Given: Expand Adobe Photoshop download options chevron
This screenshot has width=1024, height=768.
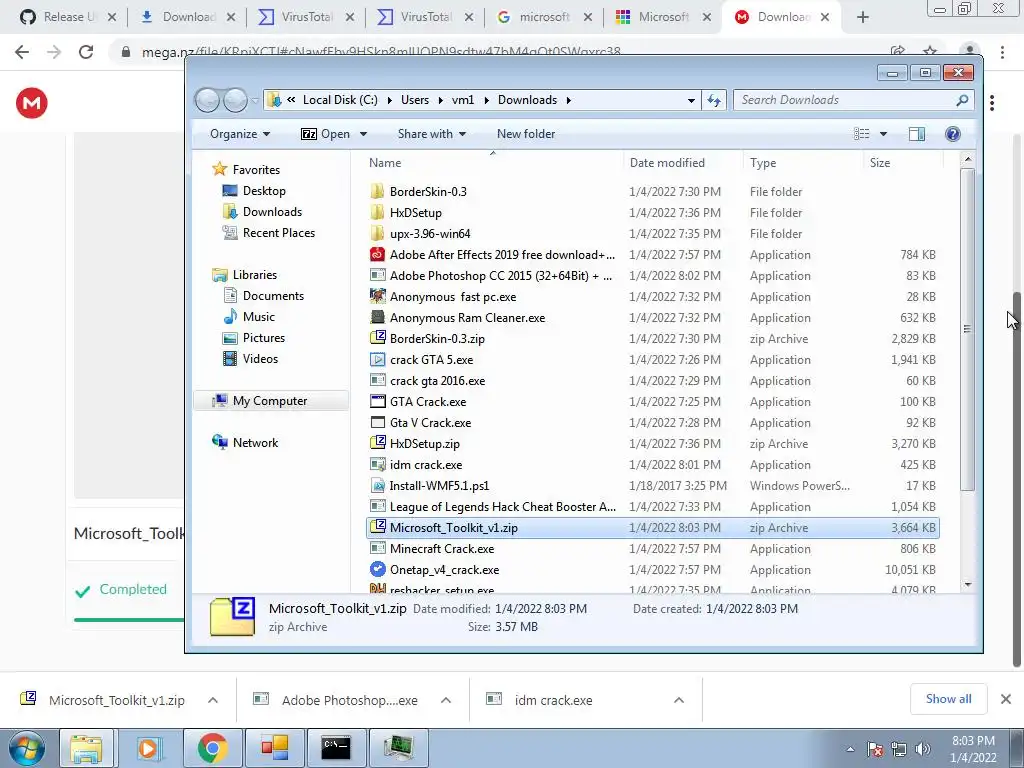Looking at the screenshot, I should pos(445,700).
